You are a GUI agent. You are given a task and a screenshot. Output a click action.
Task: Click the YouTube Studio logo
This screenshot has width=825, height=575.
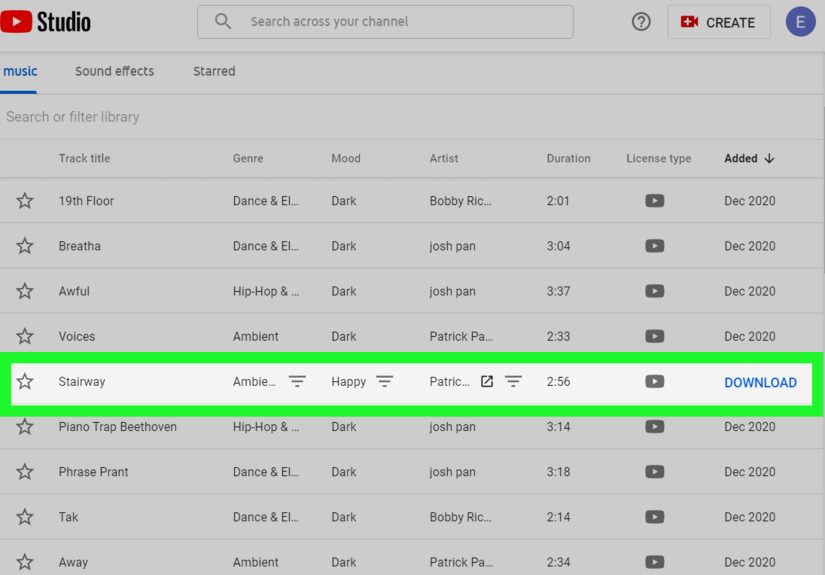tap(46, 22)
